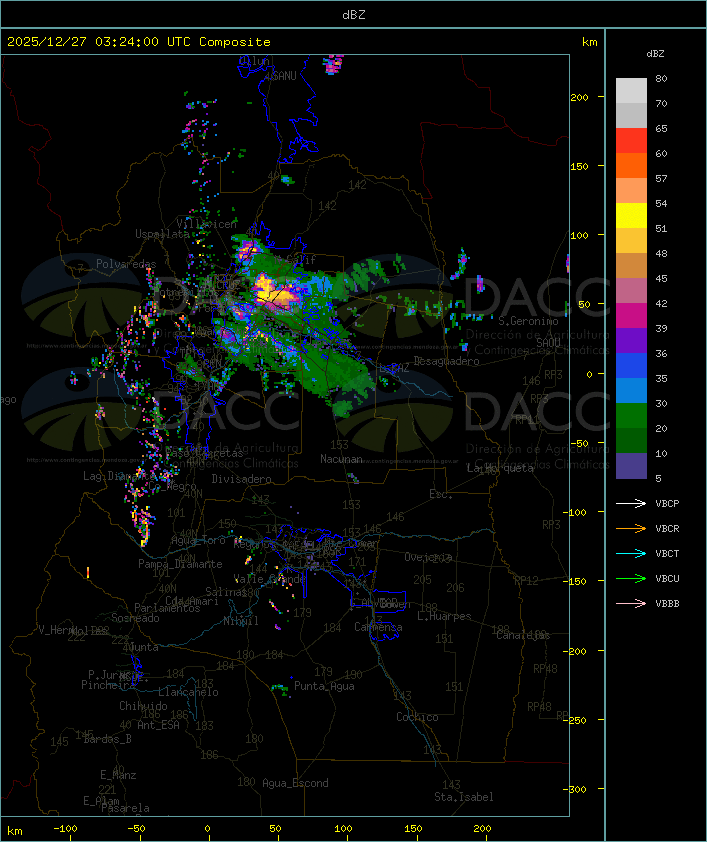Click the cyan VBCT arrow icon
The width and height of the screenshot is (707, 842).
pyautogui.click(x=631, y=553)
